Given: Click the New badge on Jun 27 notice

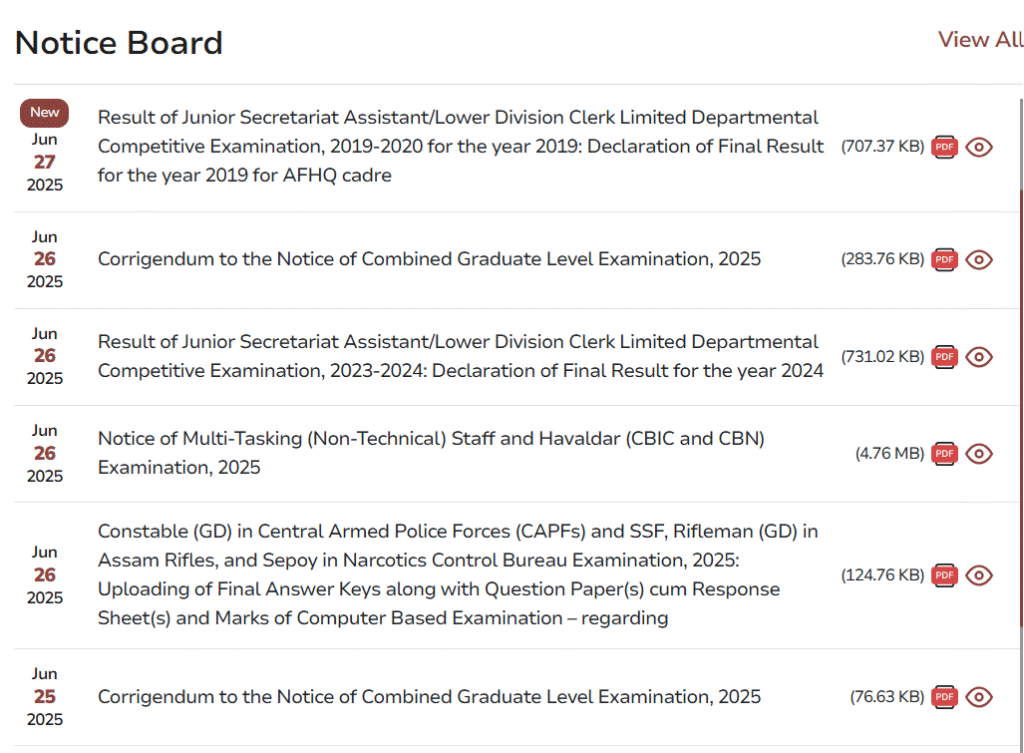Looking at the screenshot, I should 44,112.
